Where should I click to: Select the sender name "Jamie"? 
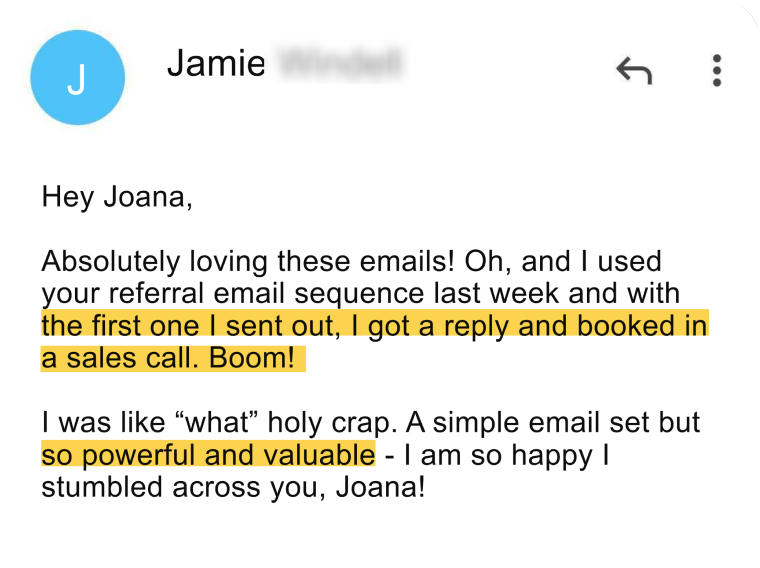click(x=216, y=65)
